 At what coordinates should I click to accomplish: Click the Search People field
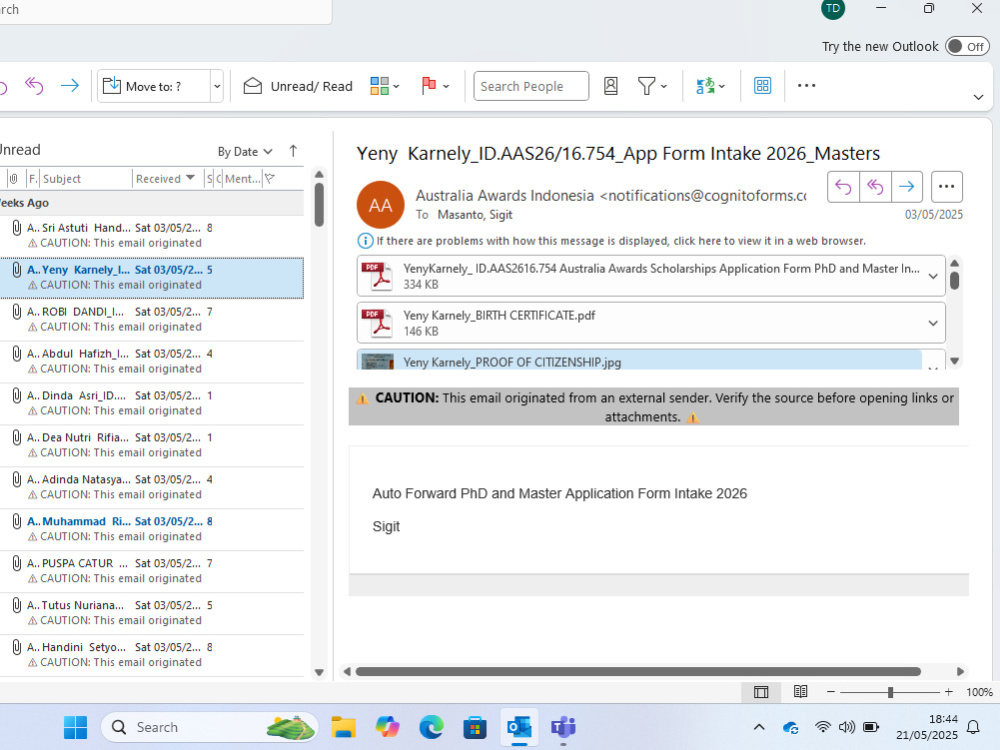point(531,86)
